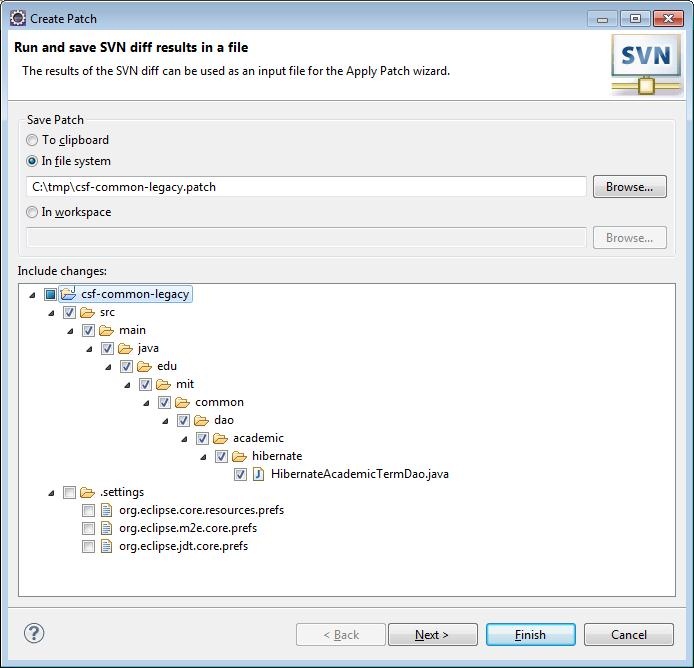Screen dimensions: 694x668
Task: Click the mit folder icon
Action: tap(163, 384)
